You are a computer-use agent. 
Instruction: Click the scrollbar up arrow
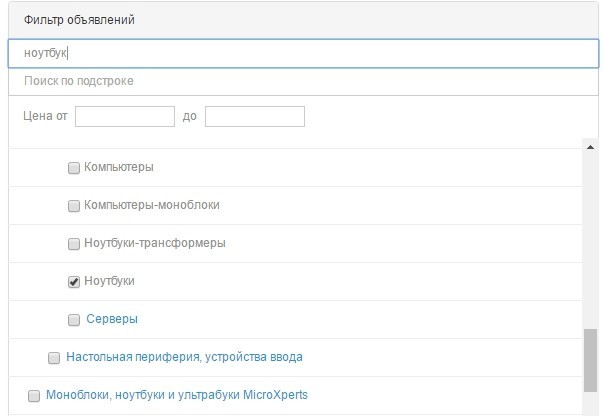point(590,147)
